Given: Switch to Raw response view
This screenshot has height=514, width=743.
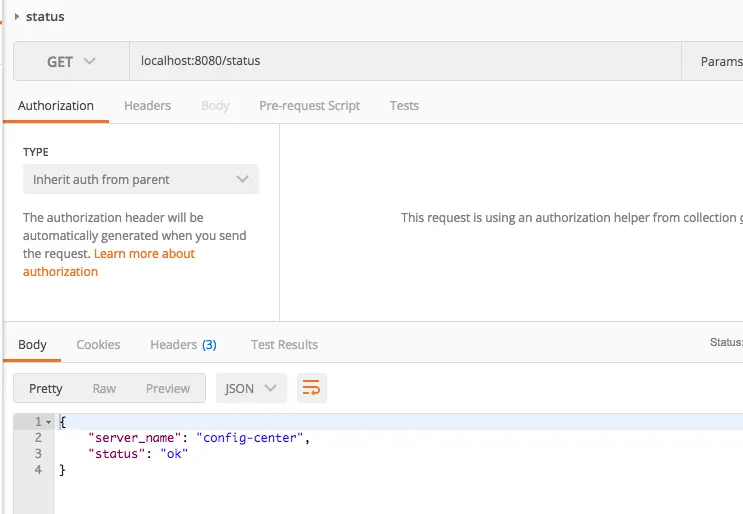Looking at the screenshot, I should 104,388.
